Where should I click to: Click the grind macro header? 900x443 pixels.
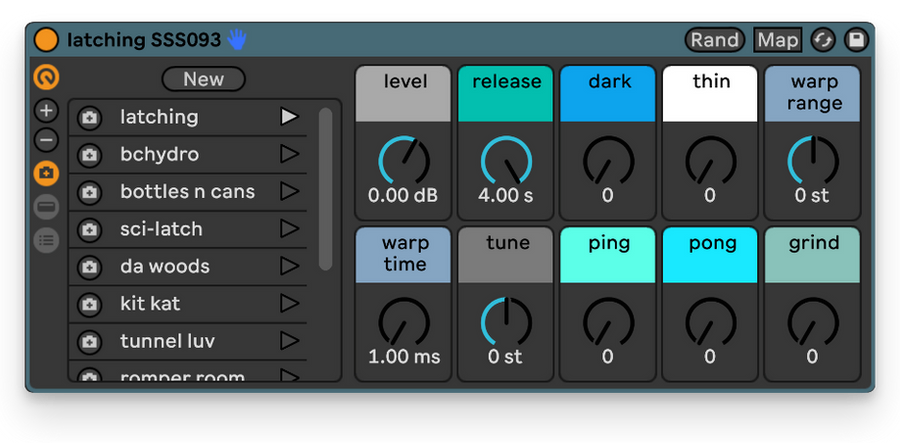click(812, 255)
